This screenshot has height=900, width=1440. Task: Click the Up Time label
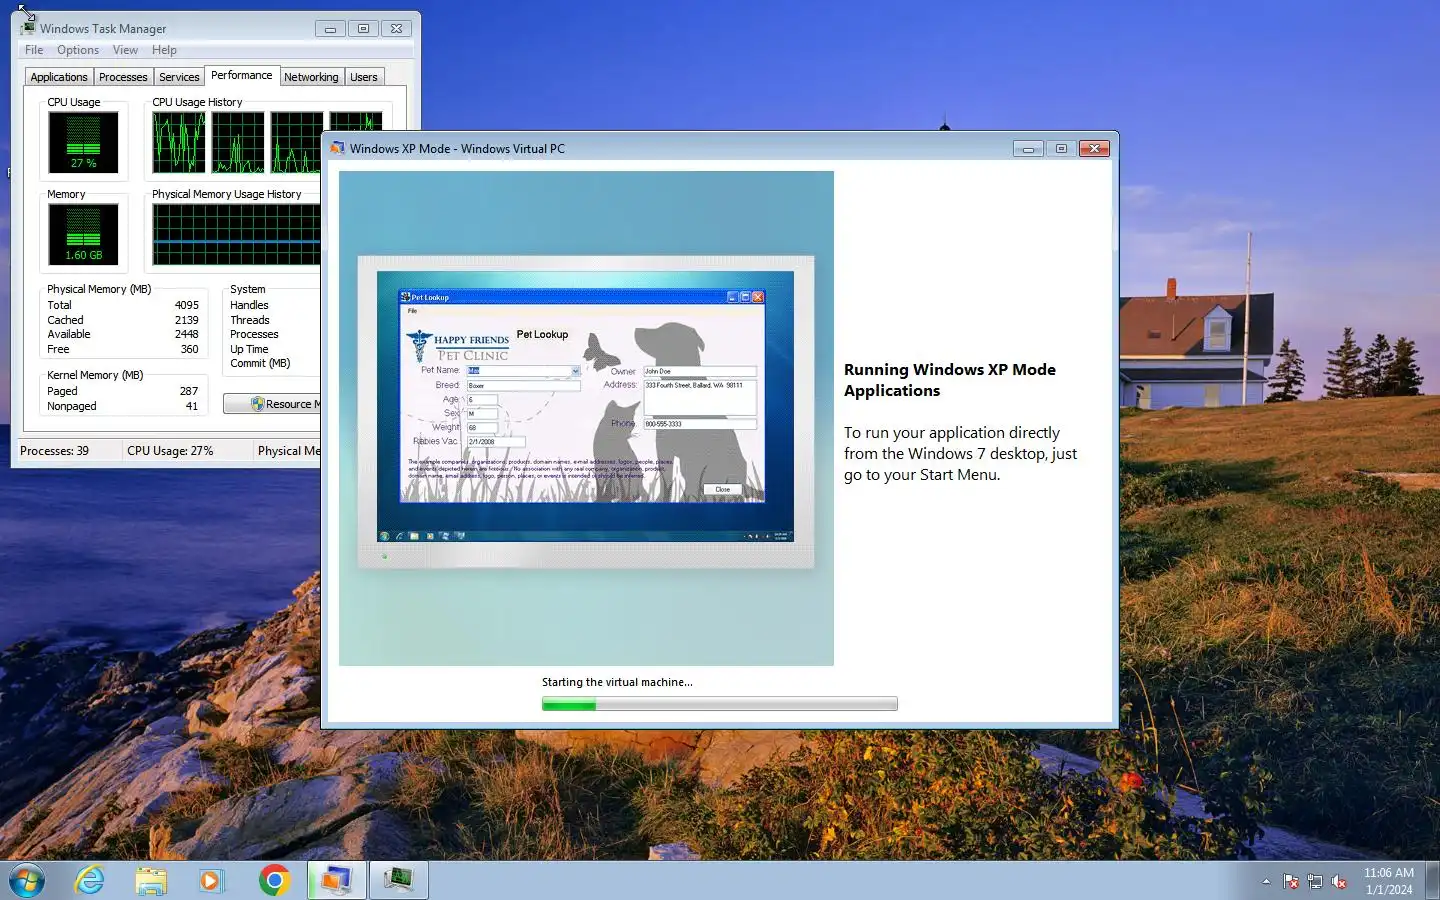pos(249,349)
